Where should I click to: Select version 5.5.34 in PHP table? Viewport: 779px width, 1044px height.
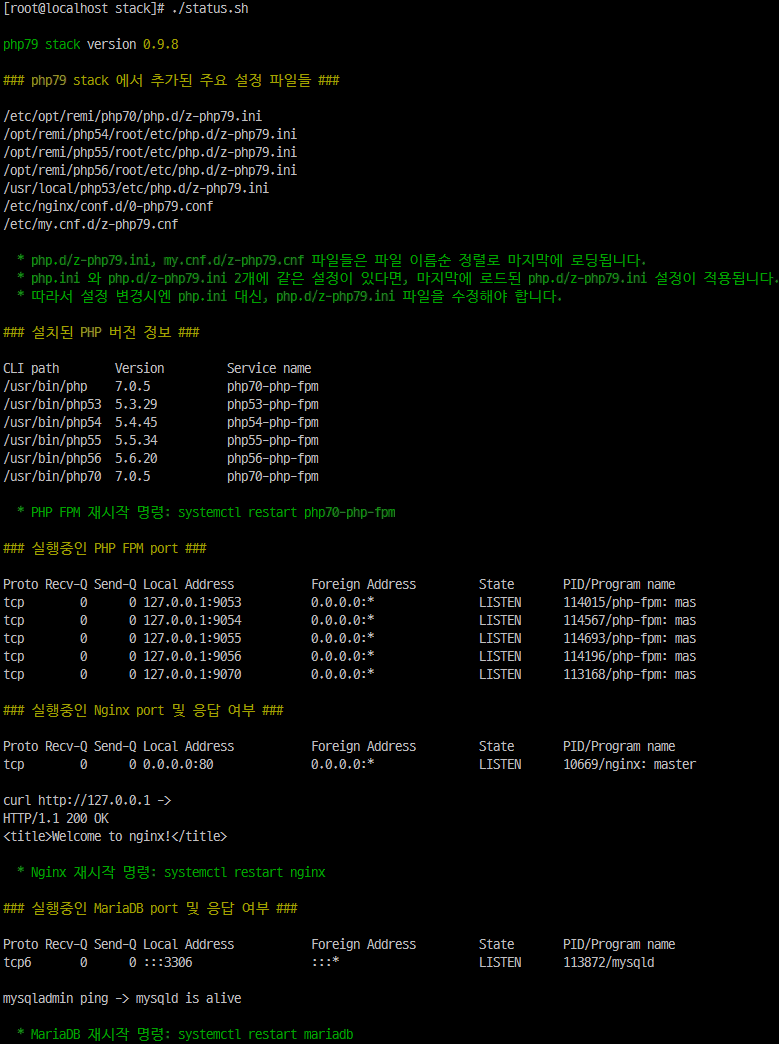(x=136, y=440)
